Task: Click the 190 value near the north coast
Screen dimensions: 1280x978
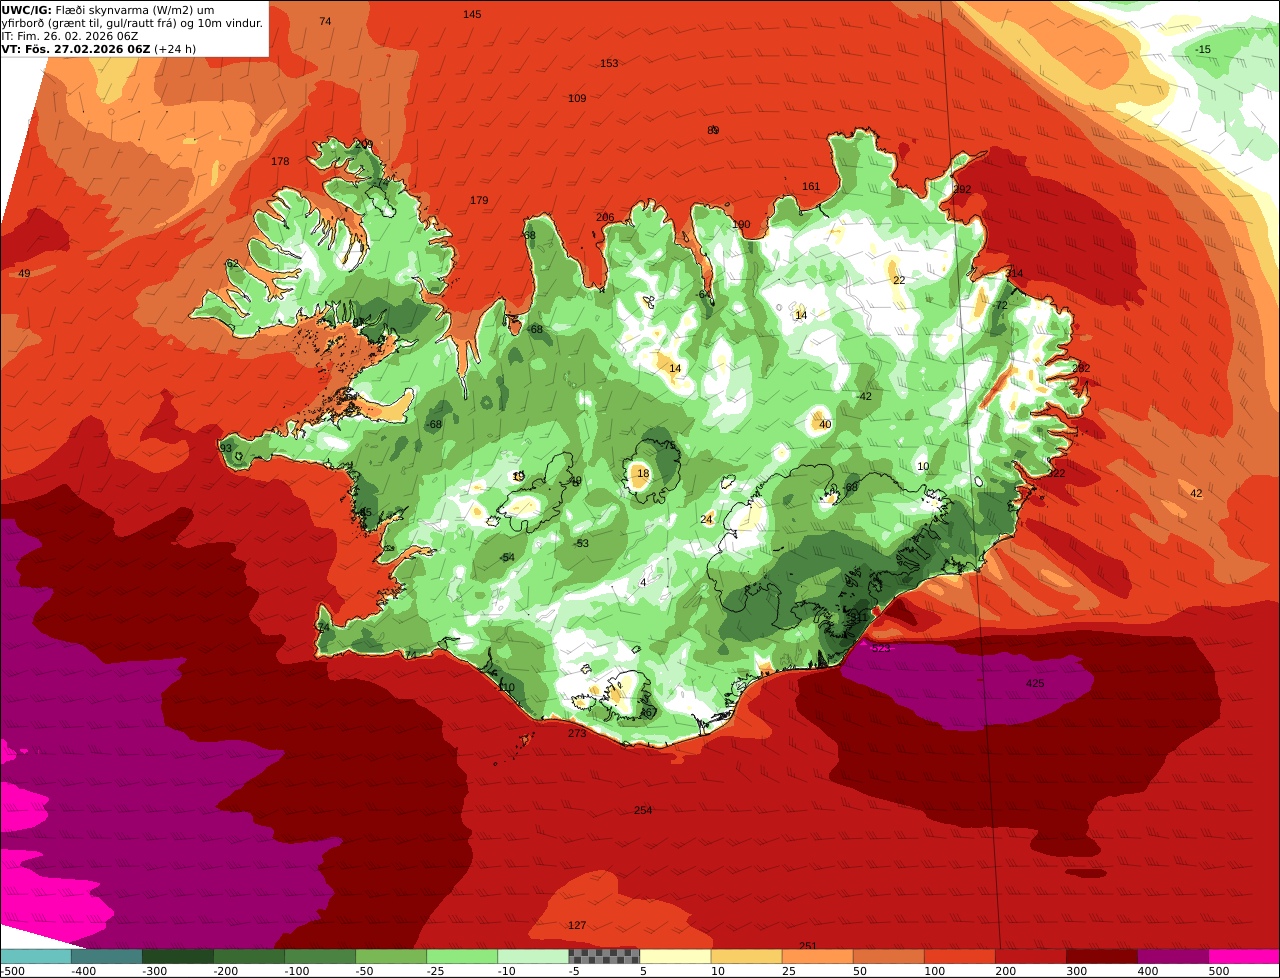Action: tap(740, 225)
